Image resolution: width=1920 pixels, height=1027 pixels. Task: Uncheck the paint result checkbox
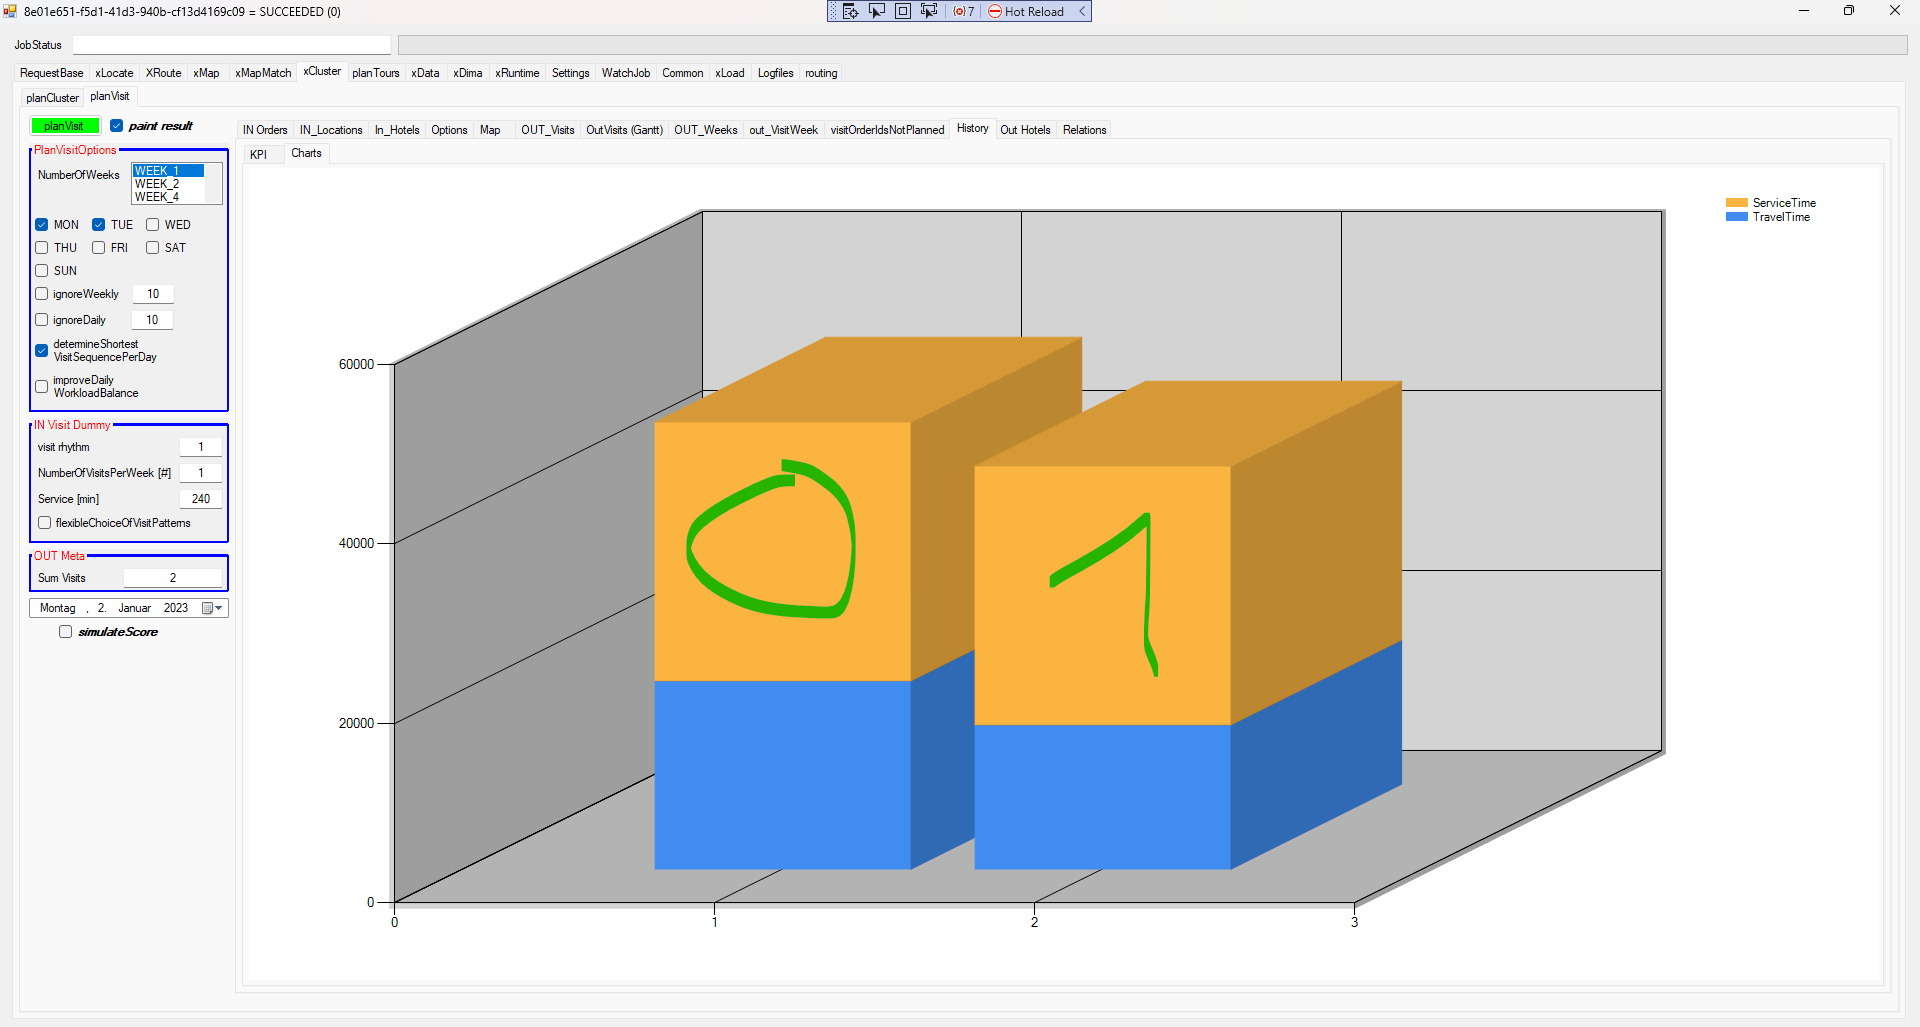[117, 126]
